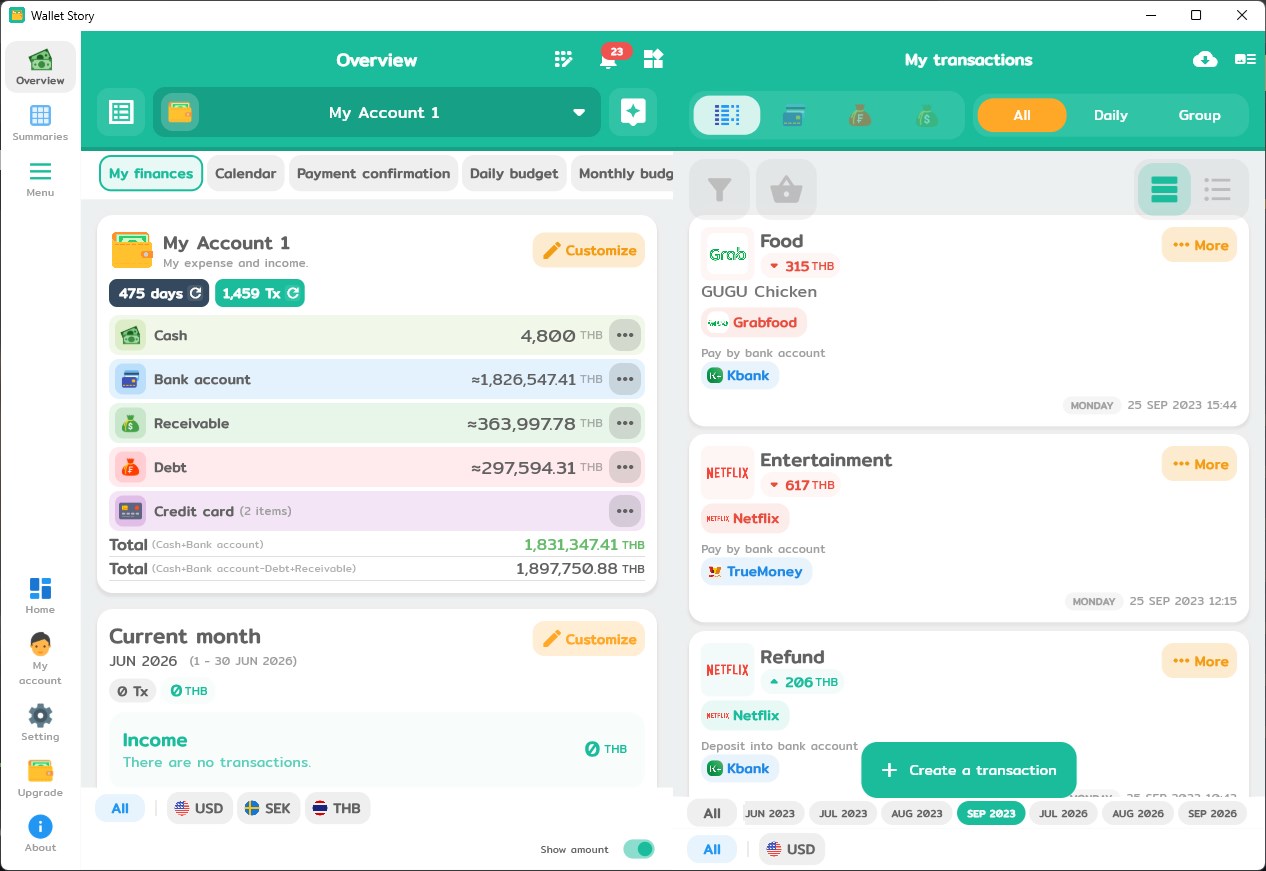Click the cloud download icon

coord(1205,59)
